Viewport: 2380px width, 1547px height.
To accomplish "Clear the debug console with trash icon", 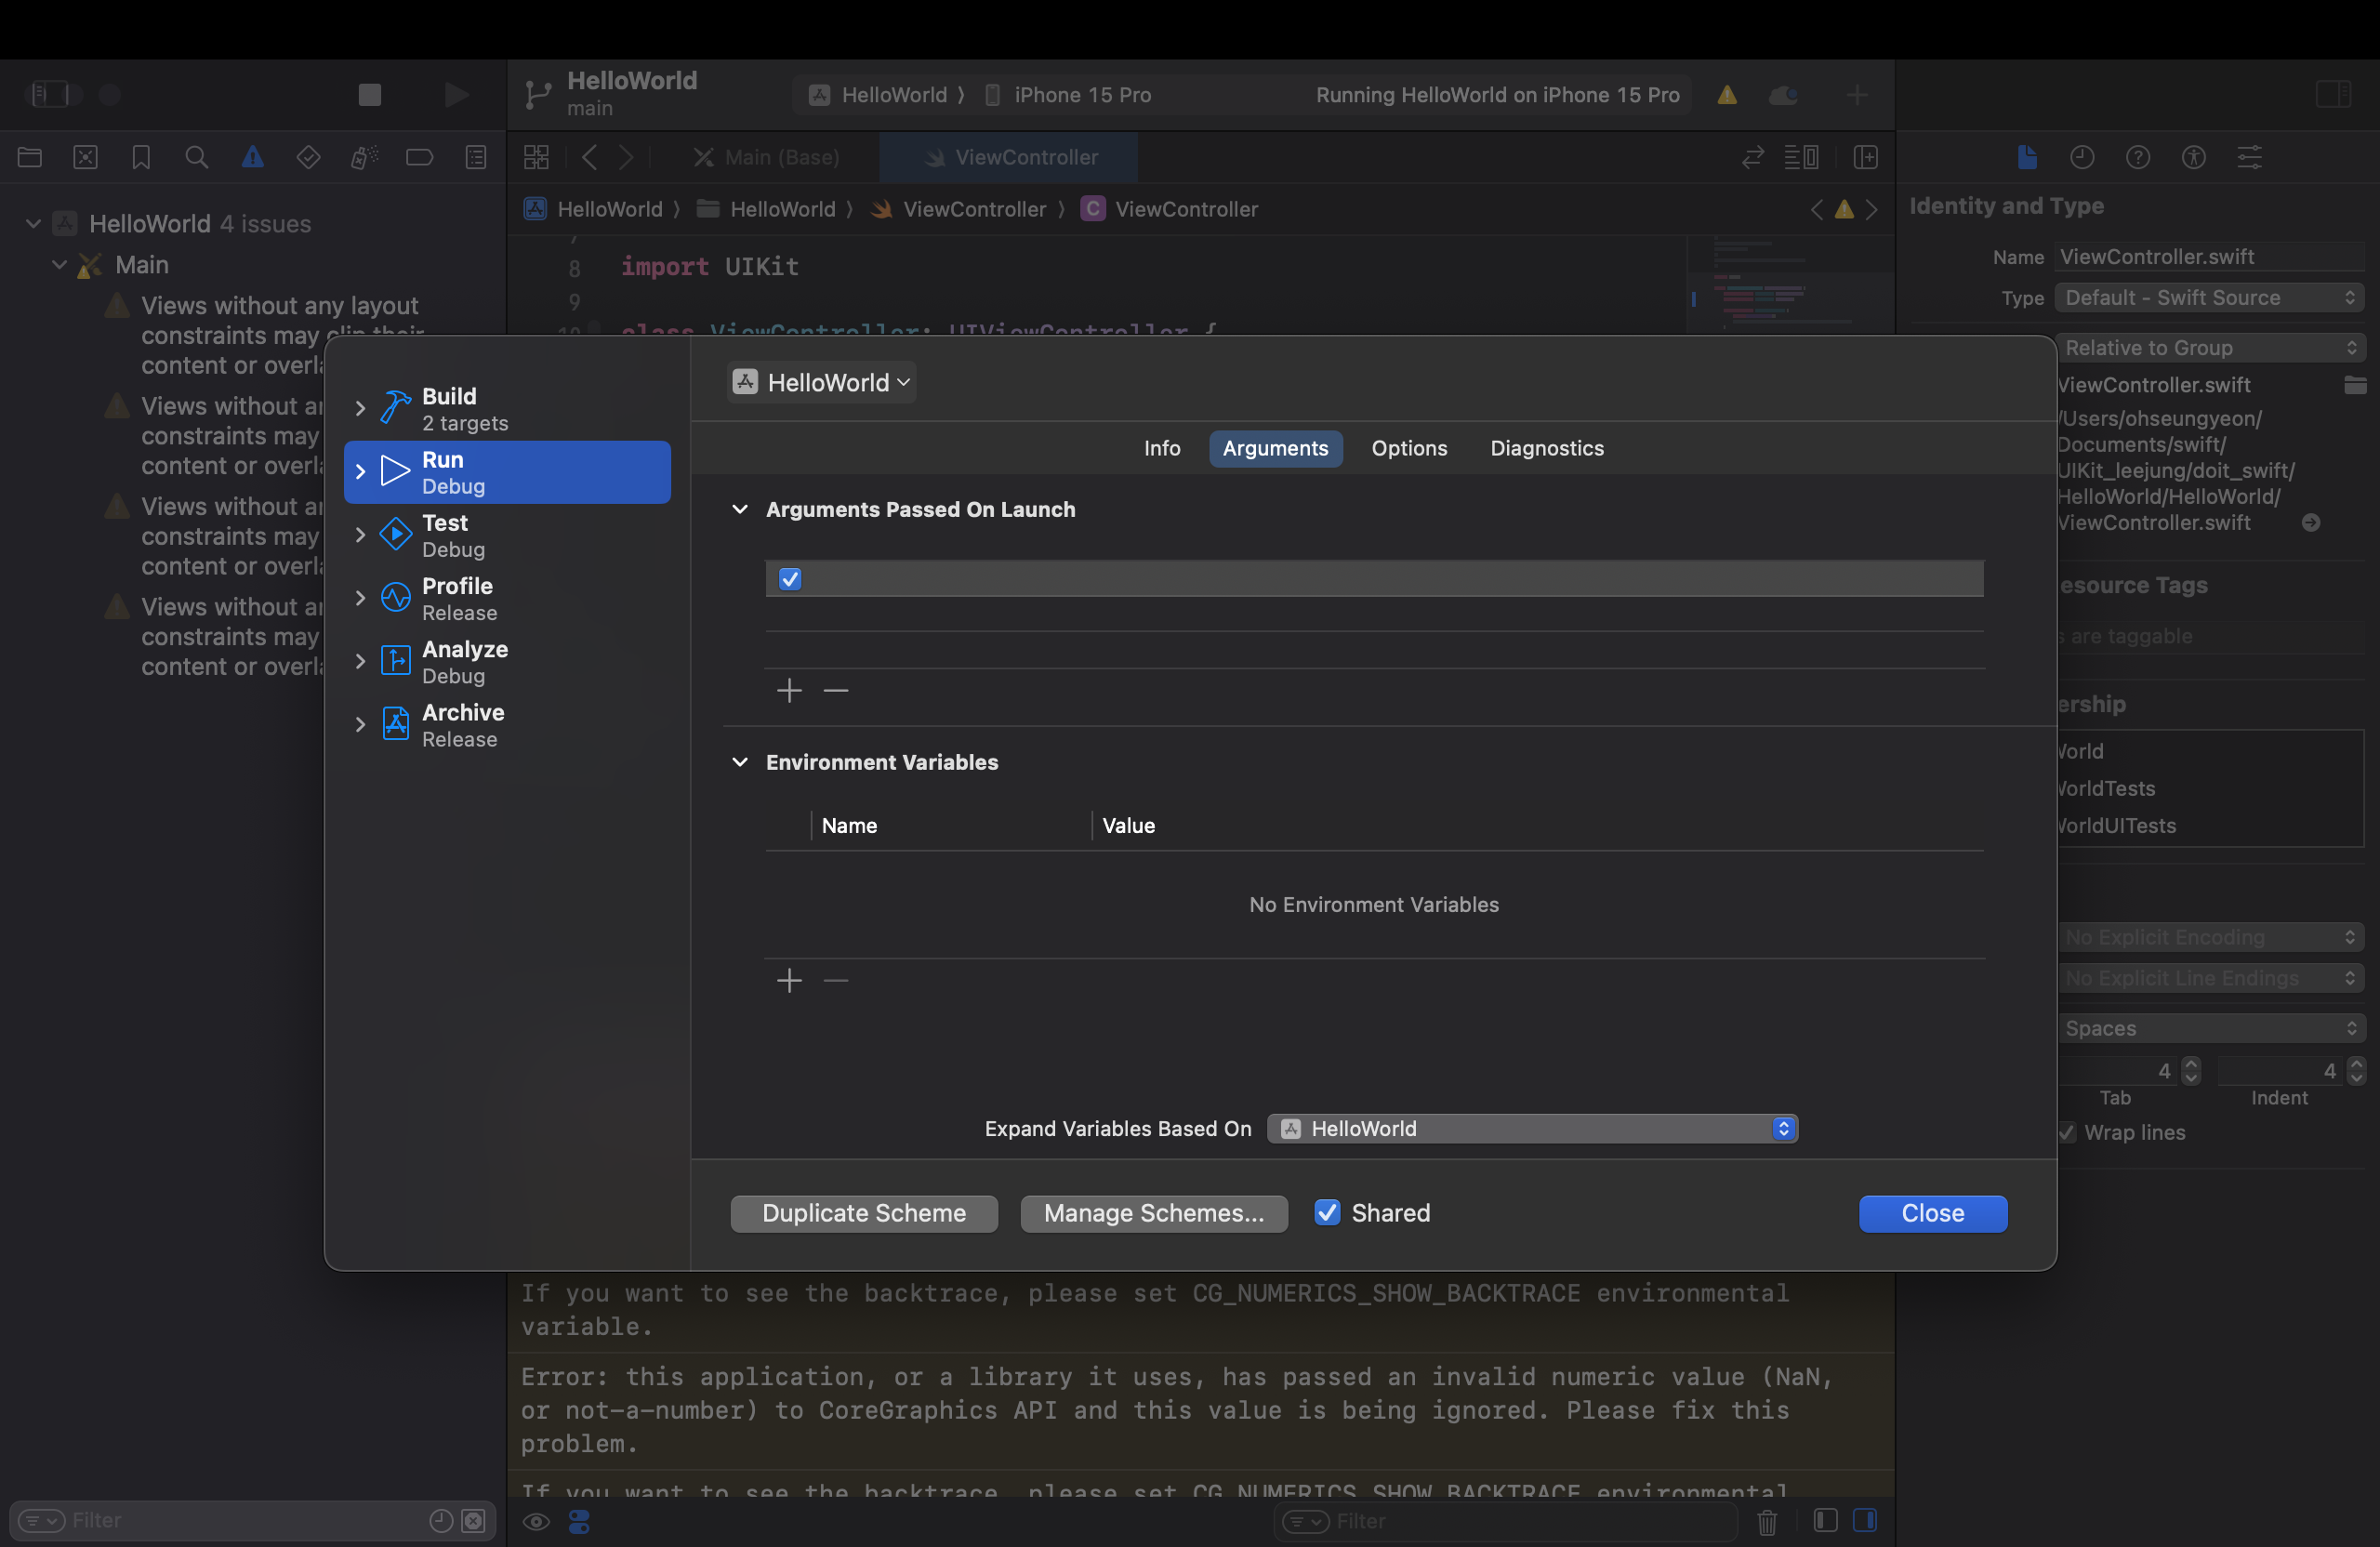I will [x=1767, y=1521].
